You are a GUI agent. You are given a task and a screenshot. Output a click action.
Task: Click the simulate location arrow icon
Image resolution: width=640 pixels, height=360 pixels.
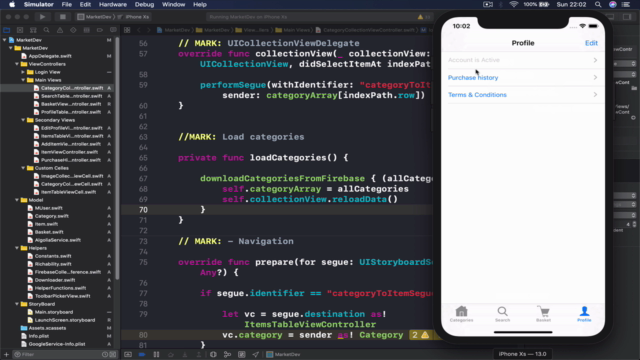[256, 354]
